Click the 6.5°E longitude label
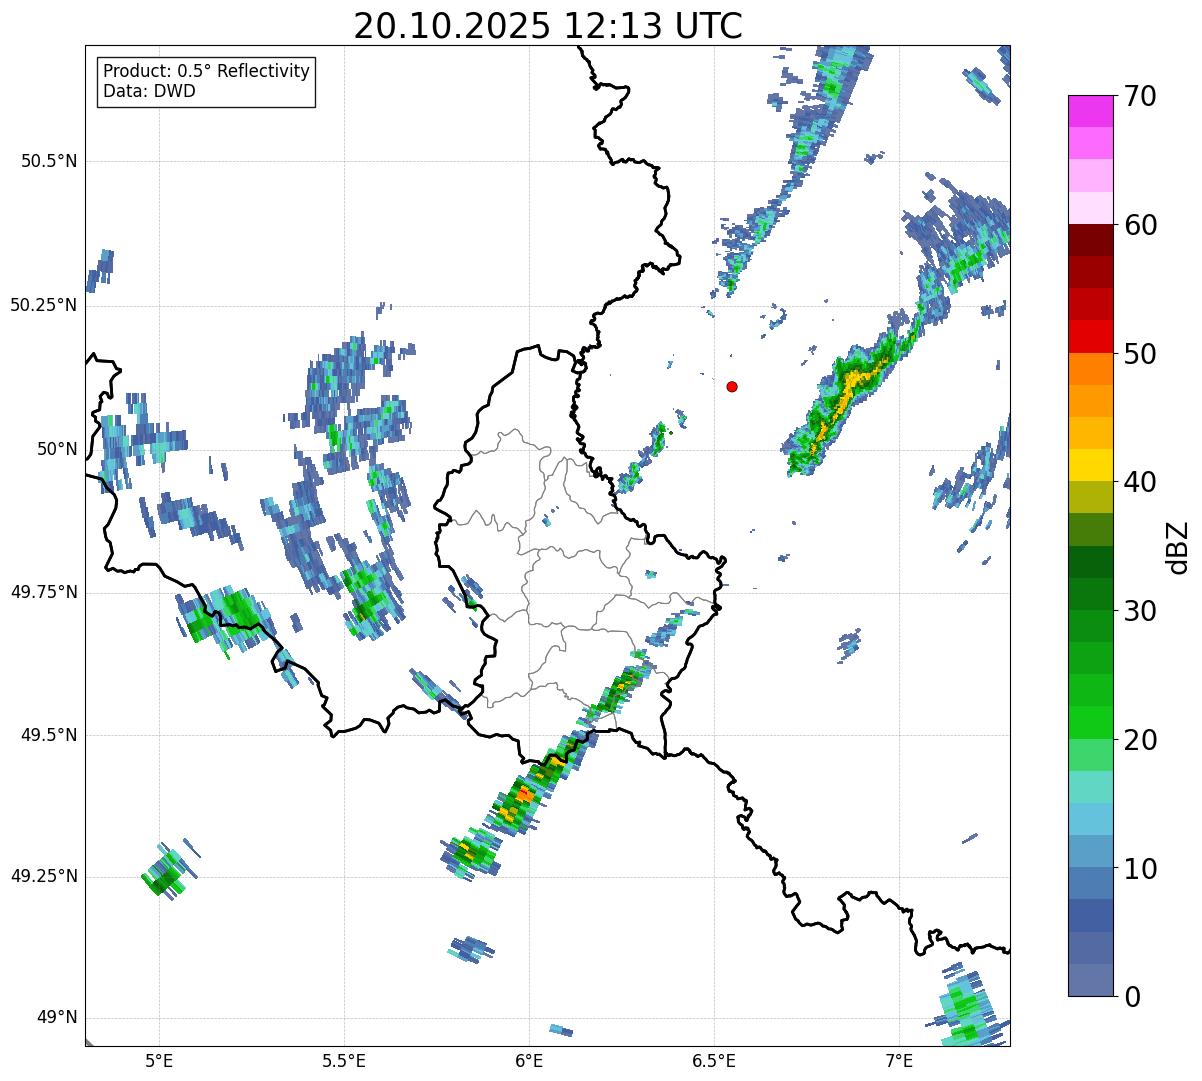This screenshot has width=1202, height=1081. 714,1060
